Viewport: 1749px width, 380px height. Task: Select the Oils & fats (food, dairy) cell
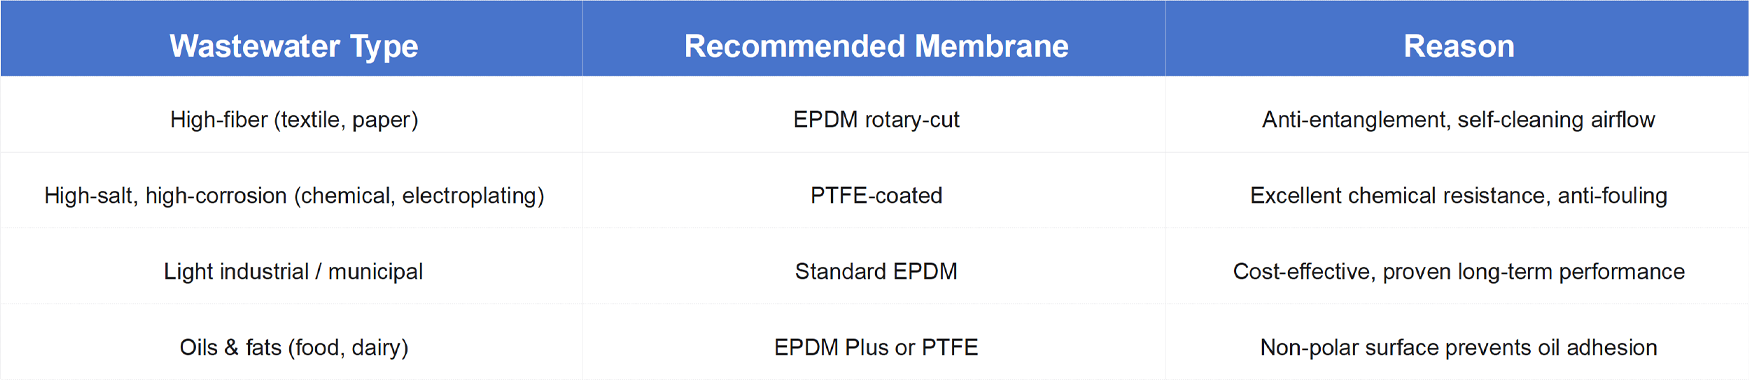(x=292, y=342)
